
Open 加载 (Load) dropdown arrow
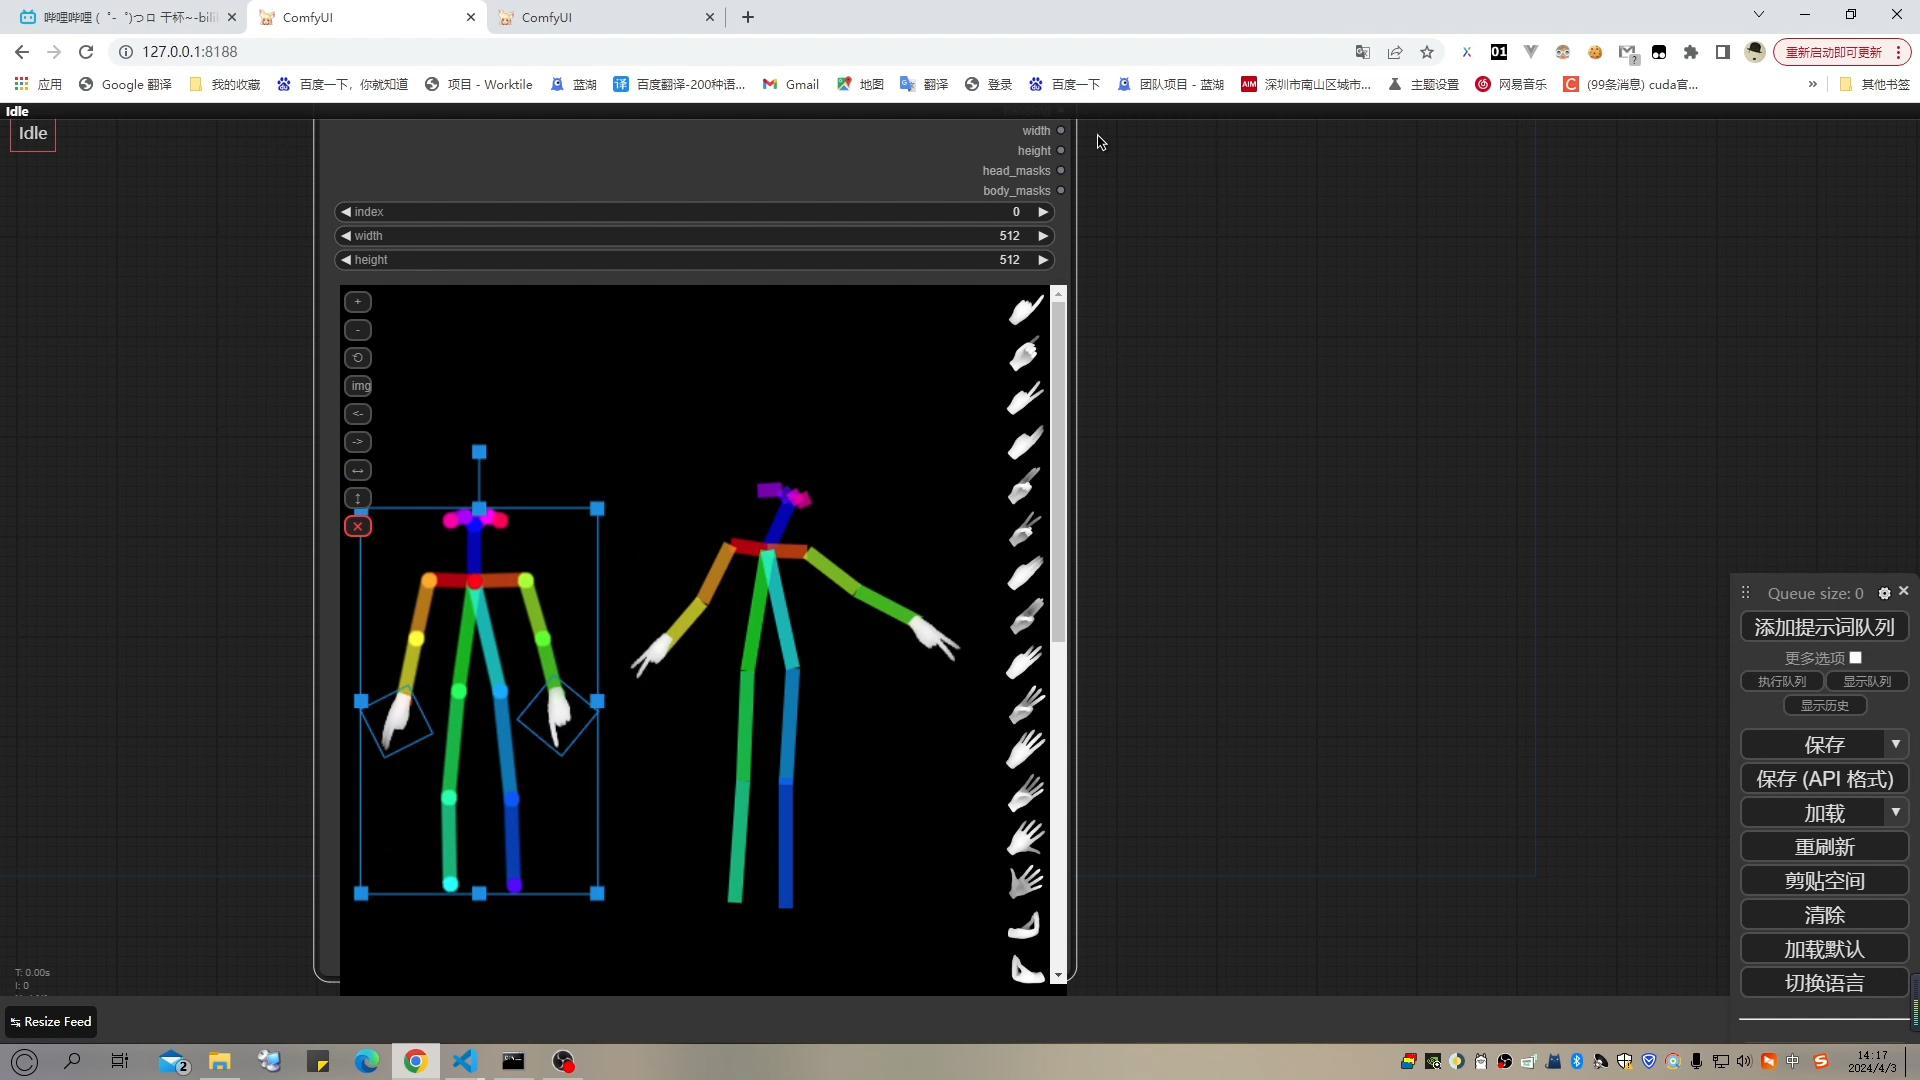1903,814
